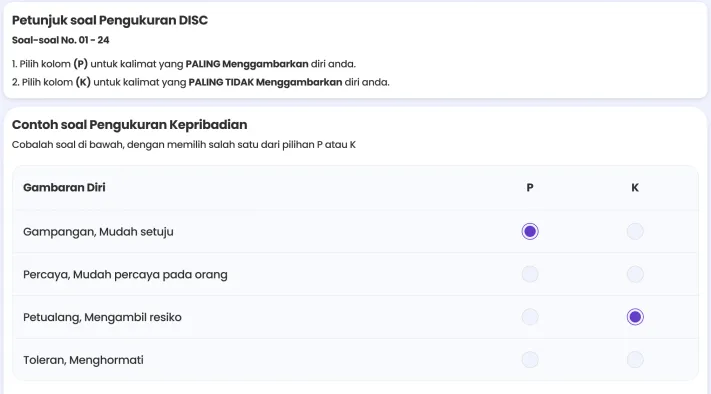Select P for 'Gampangan, Mudah setuju'
This screenshot has width=711, height=394.
[530, 231]
